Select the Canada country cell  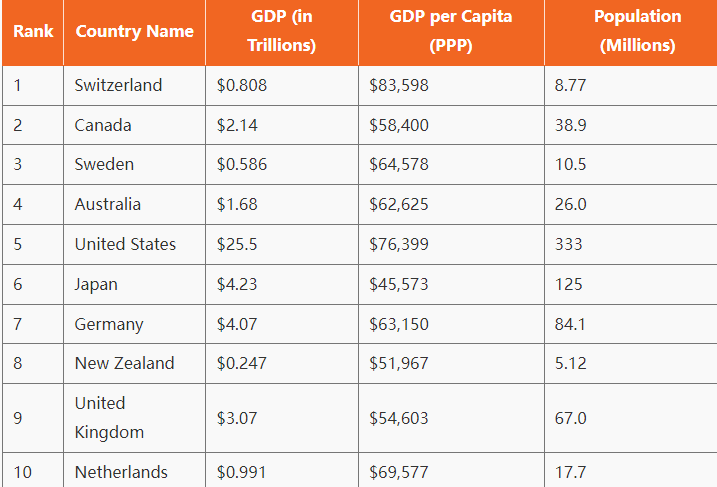[102, 125]
